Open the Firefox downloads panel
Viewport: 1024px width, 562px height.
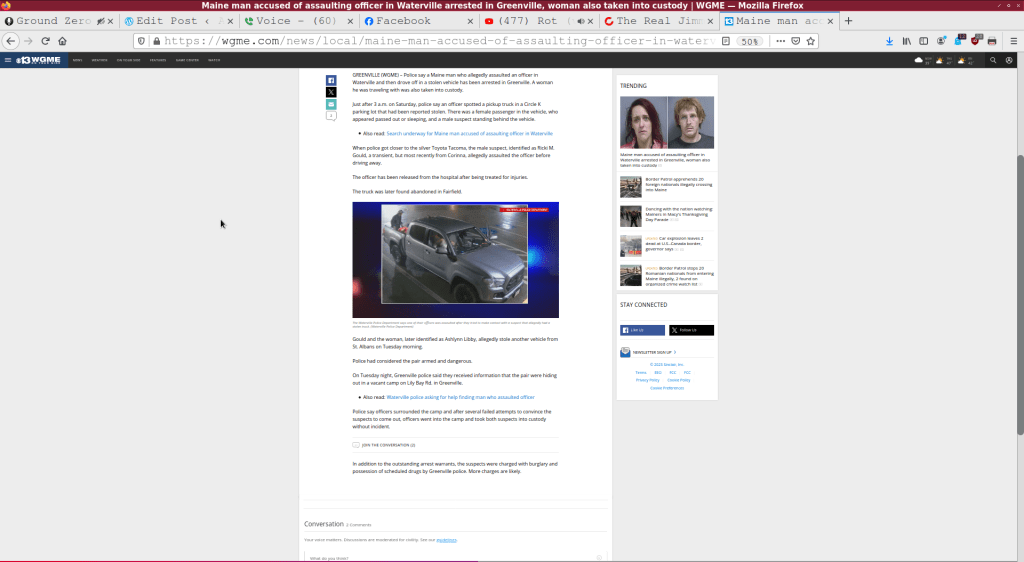tap(890, 41)
